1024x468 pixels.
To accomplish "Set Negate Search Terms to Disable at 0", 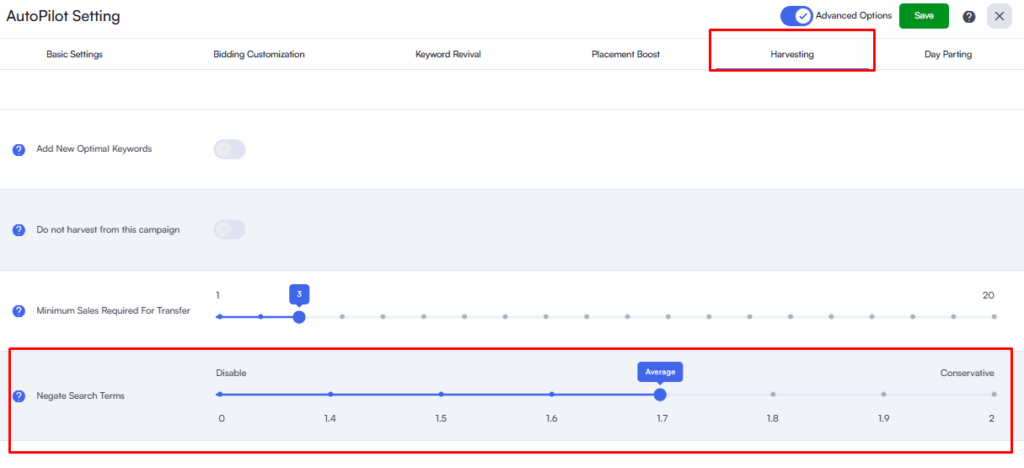I will (x=220, y=394).
